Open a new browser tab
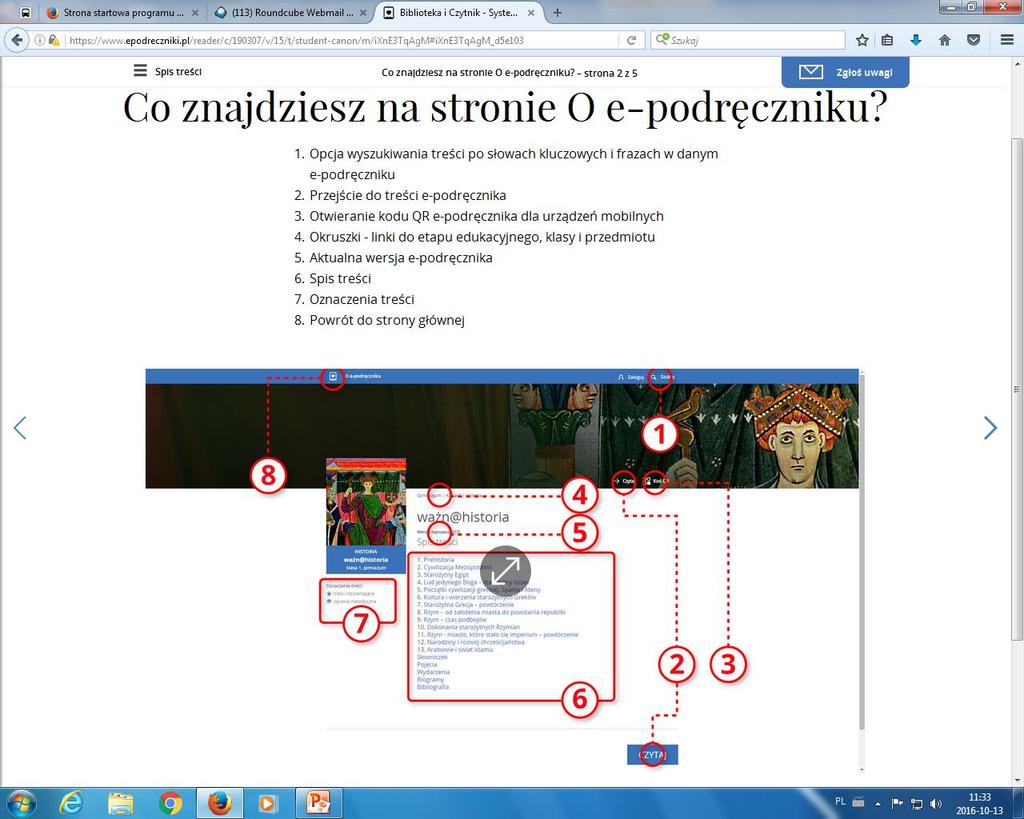Screen dimensions: 1024x819 click(x=557, y=12)
